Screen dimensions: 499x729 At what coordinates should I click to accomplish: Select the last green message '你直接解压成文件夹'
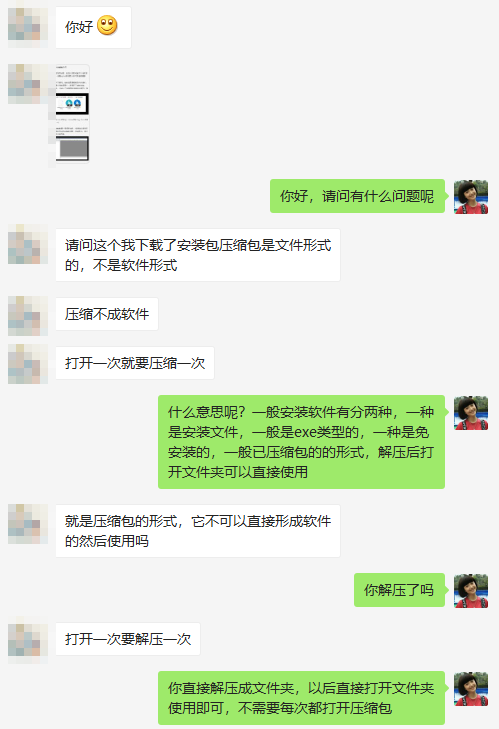[x=301, y=698]
